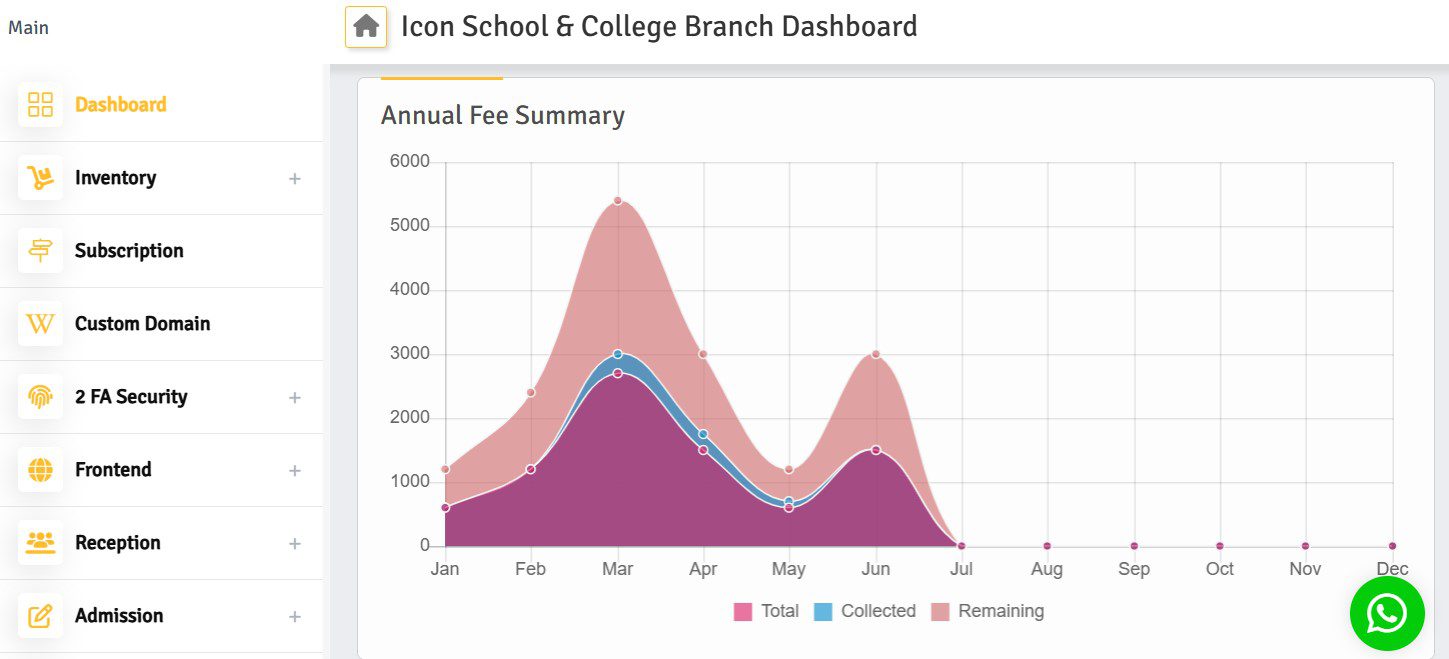Click the Custom Domain W icon
Viewport: 1449px width, 659px height.
click(40, 324)
